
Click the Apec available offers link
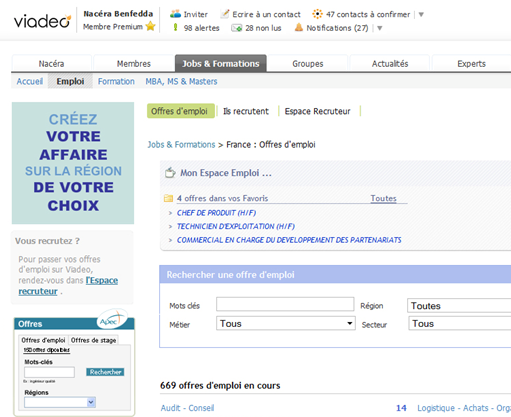point(47,350)
